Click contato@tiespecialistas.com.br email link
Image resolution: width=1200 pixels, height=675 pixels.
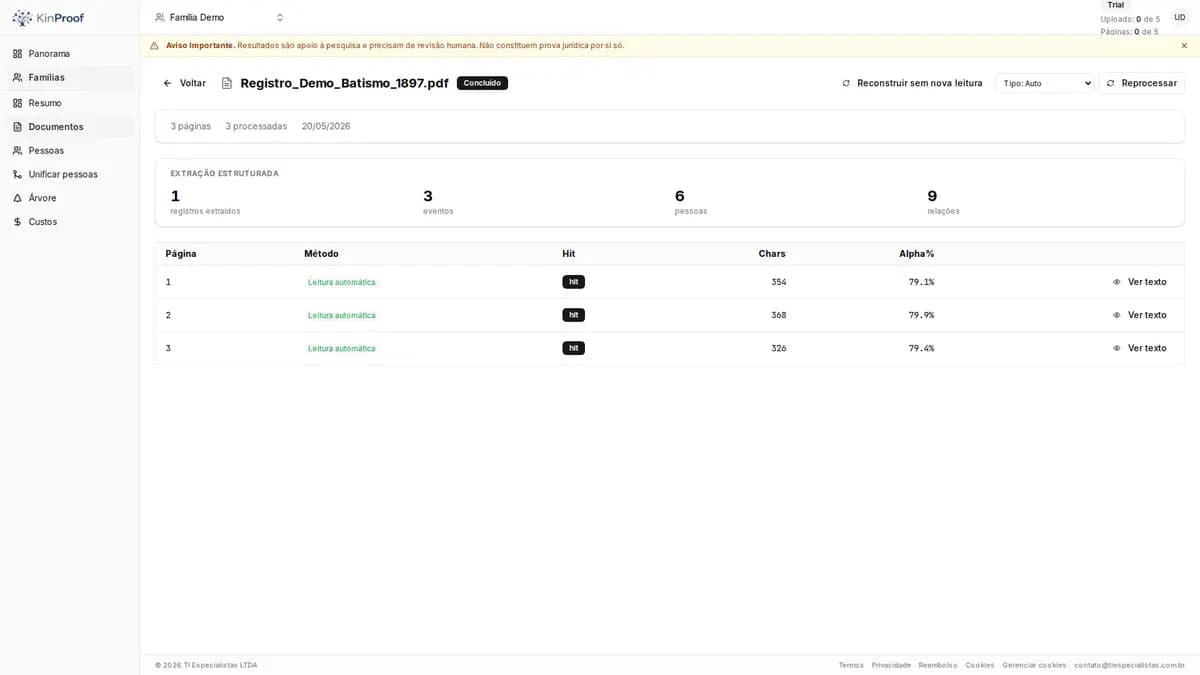pyautogui.click(x=1129, y=665)
